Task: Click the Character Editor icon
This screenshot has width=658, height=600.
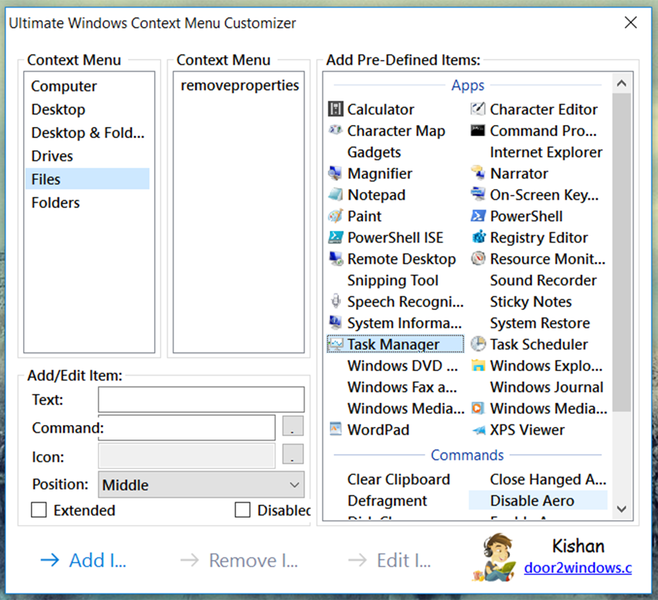Action: tap(478, 109)
